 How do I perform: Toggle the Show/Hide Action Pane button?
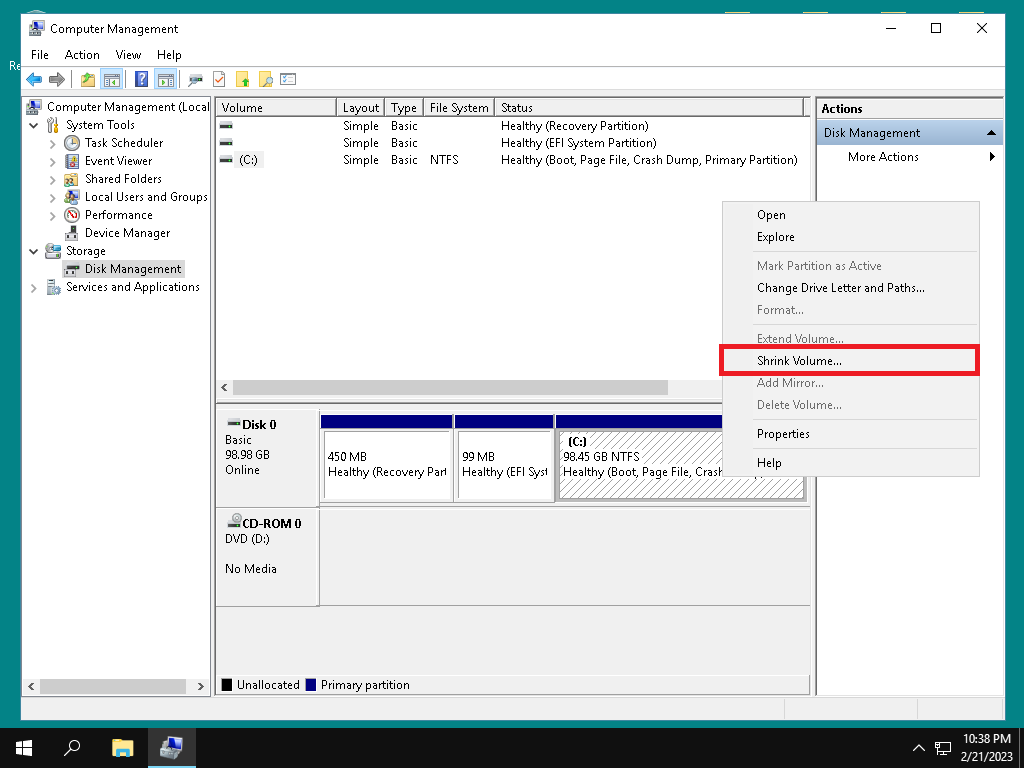(166, 80)
